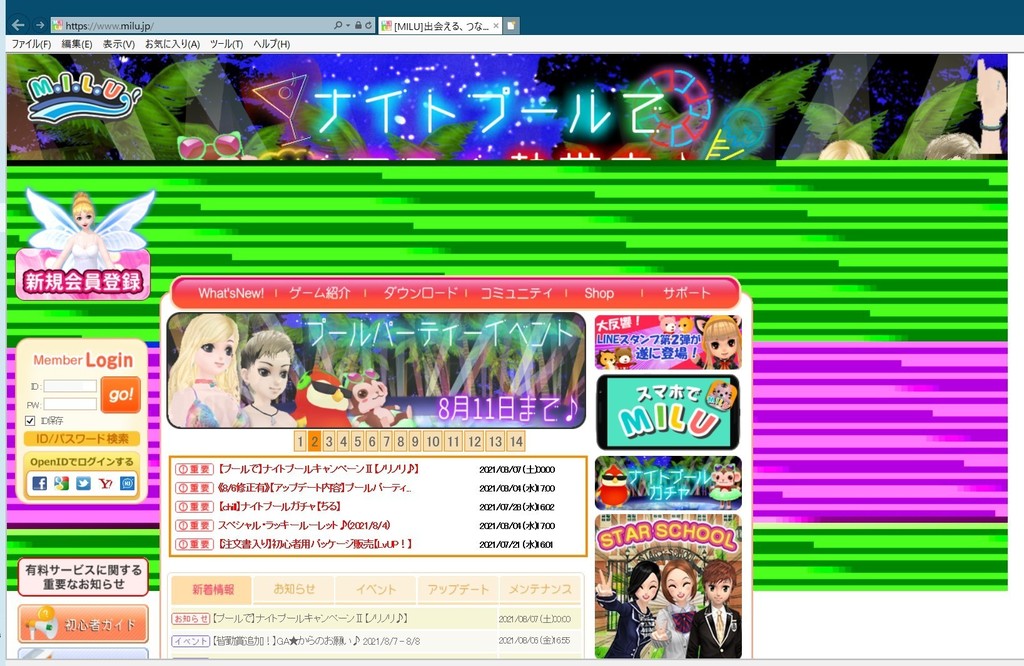Open the STAR SCHOOL banner thumbnail

pyautogui.click(x=668, y=586)
